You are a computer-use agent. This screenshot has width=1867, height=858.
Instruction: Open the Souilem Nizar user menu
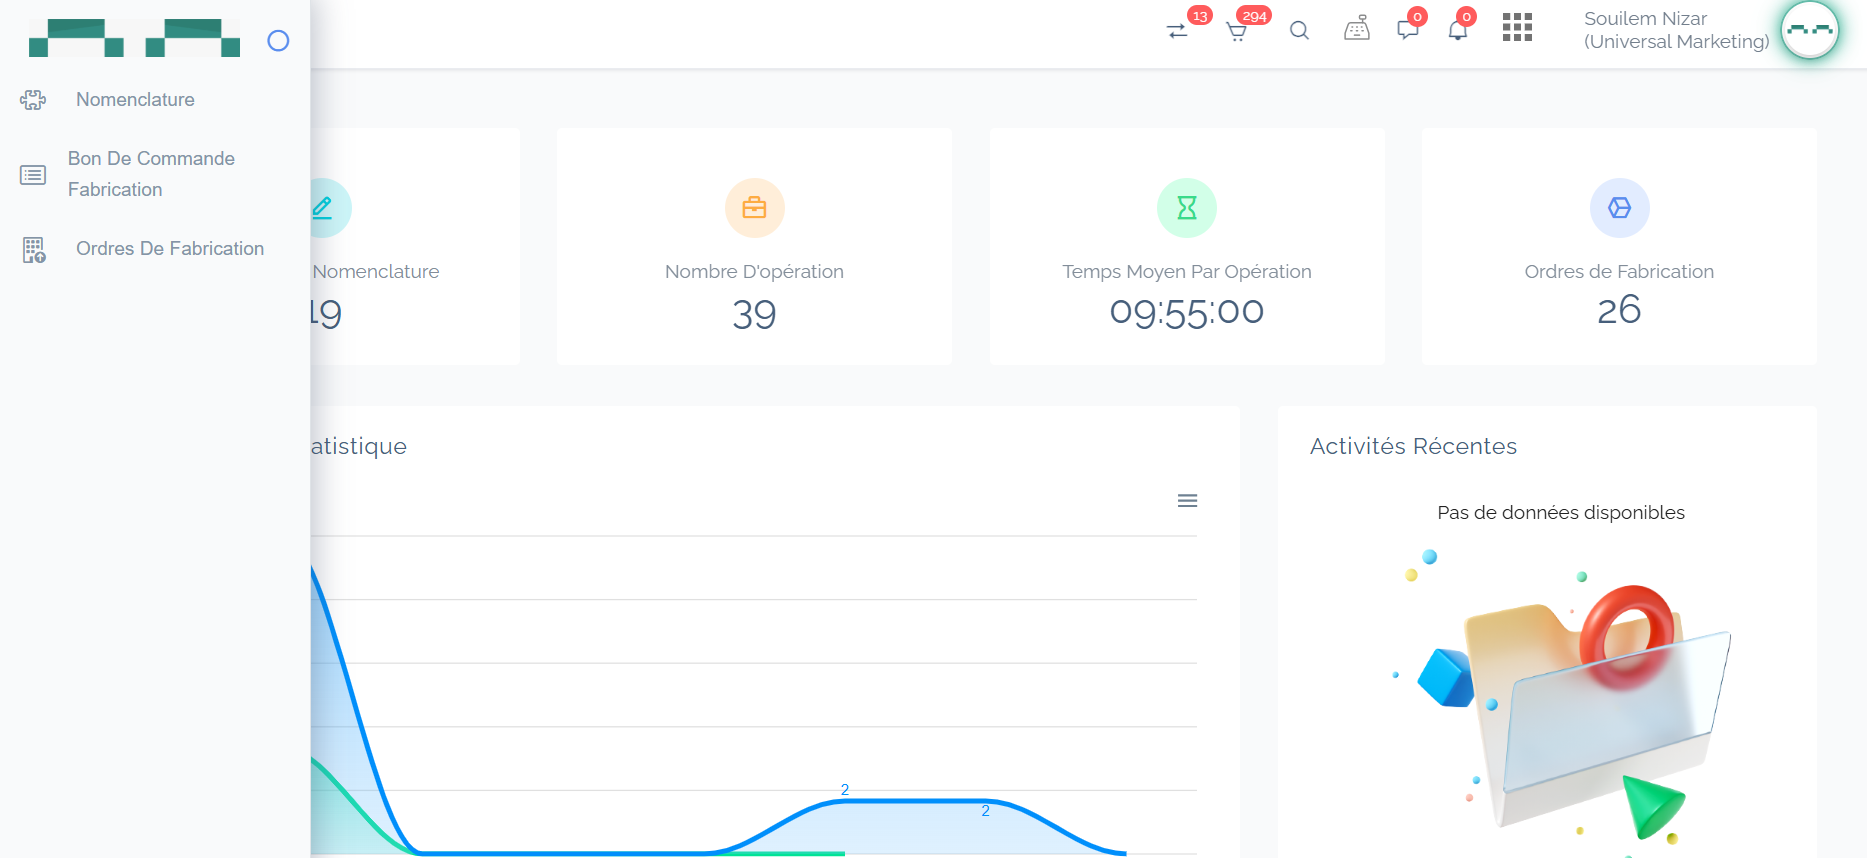tap(1676, 30)
